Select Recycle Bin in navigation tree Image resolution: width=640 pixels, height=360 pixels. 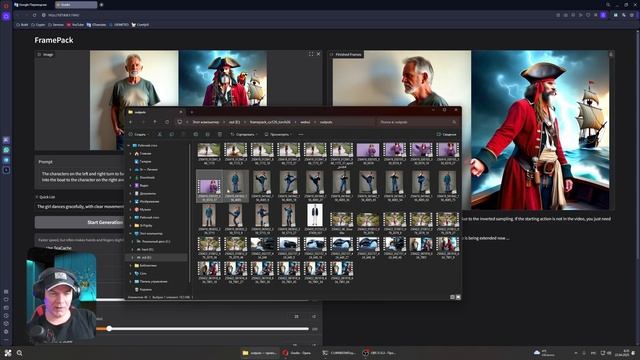[143, 289]
